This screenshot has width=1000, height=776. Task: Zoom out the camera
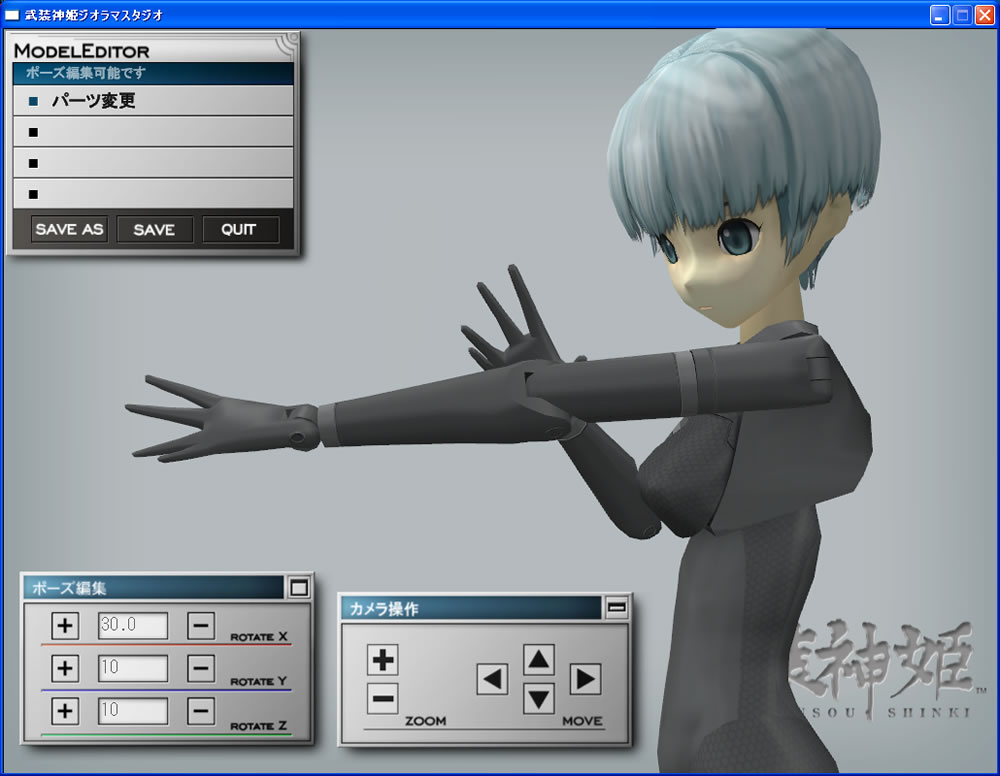(x=383, y=698)
